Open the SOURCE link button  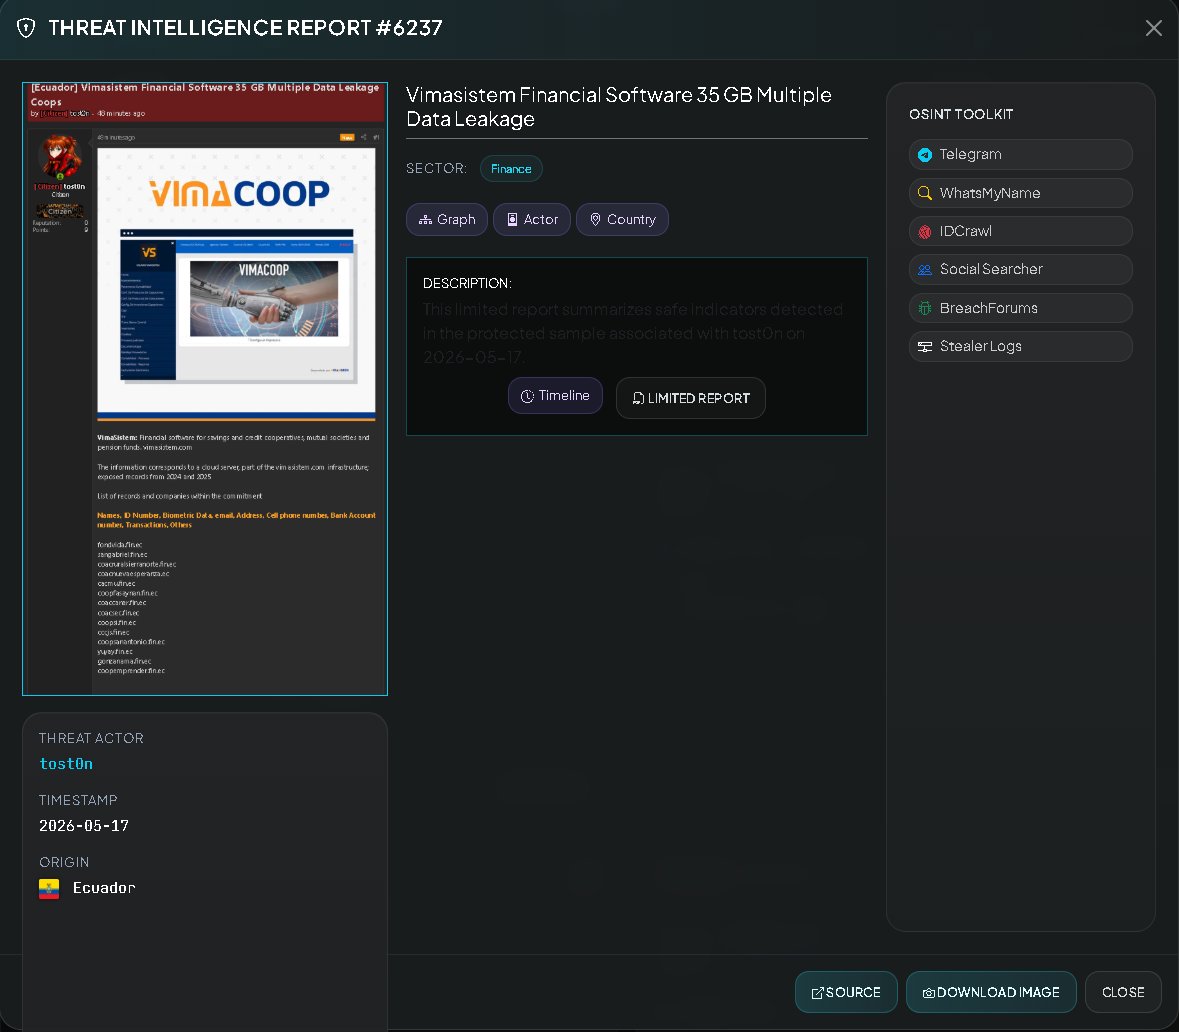(x=846, y=992)
